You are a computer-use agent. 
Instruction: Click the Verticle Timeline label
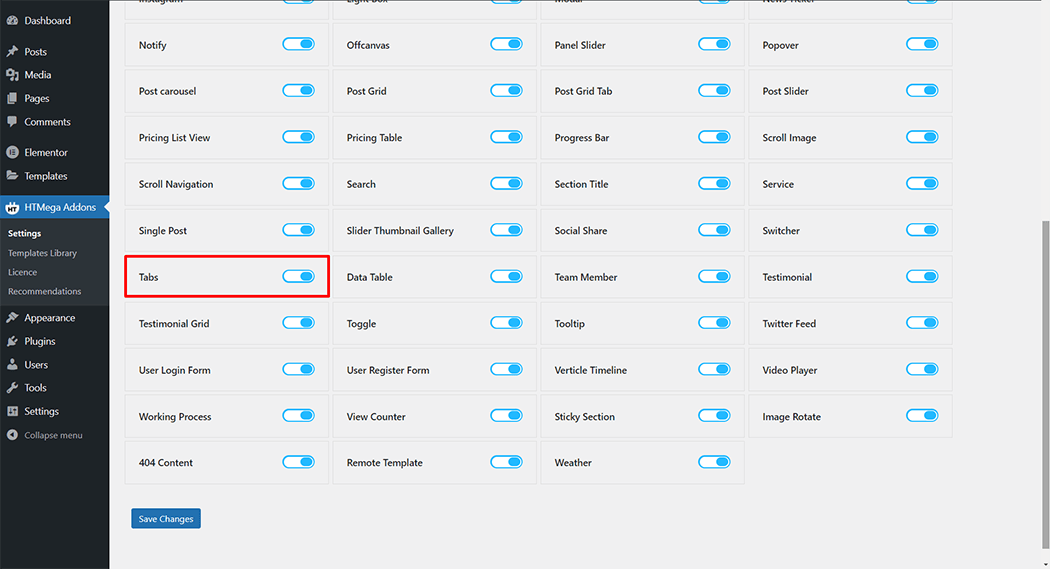coord(591,370)
